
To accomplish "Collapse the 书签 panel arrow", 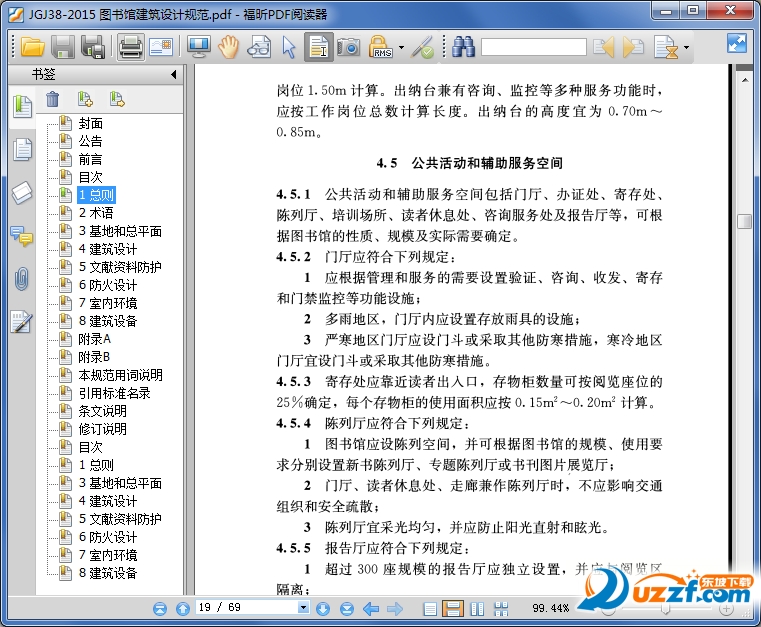I will pyautogui.click(x=174, y=74).
